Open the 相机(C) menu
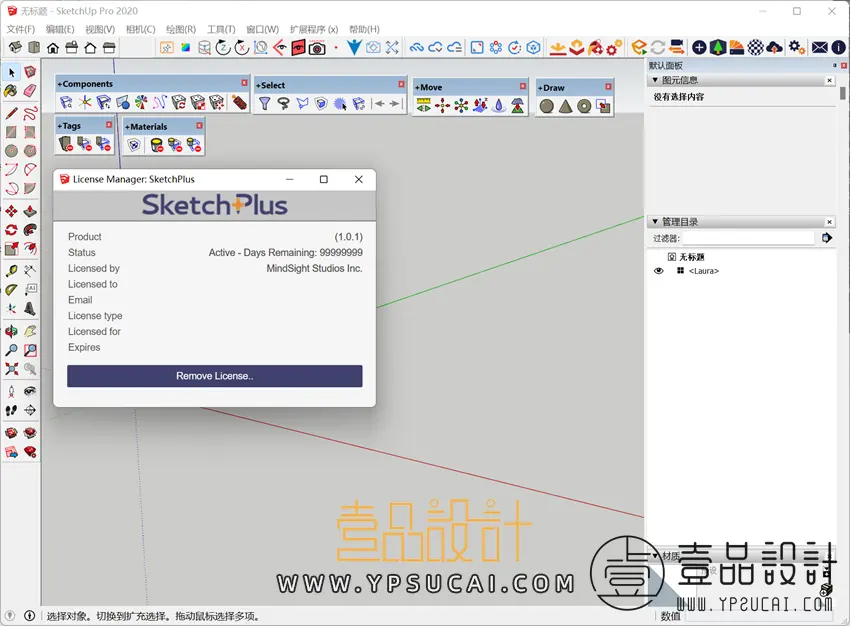The width and height of the screenshot is (850, 626). [x=140, y=29]
